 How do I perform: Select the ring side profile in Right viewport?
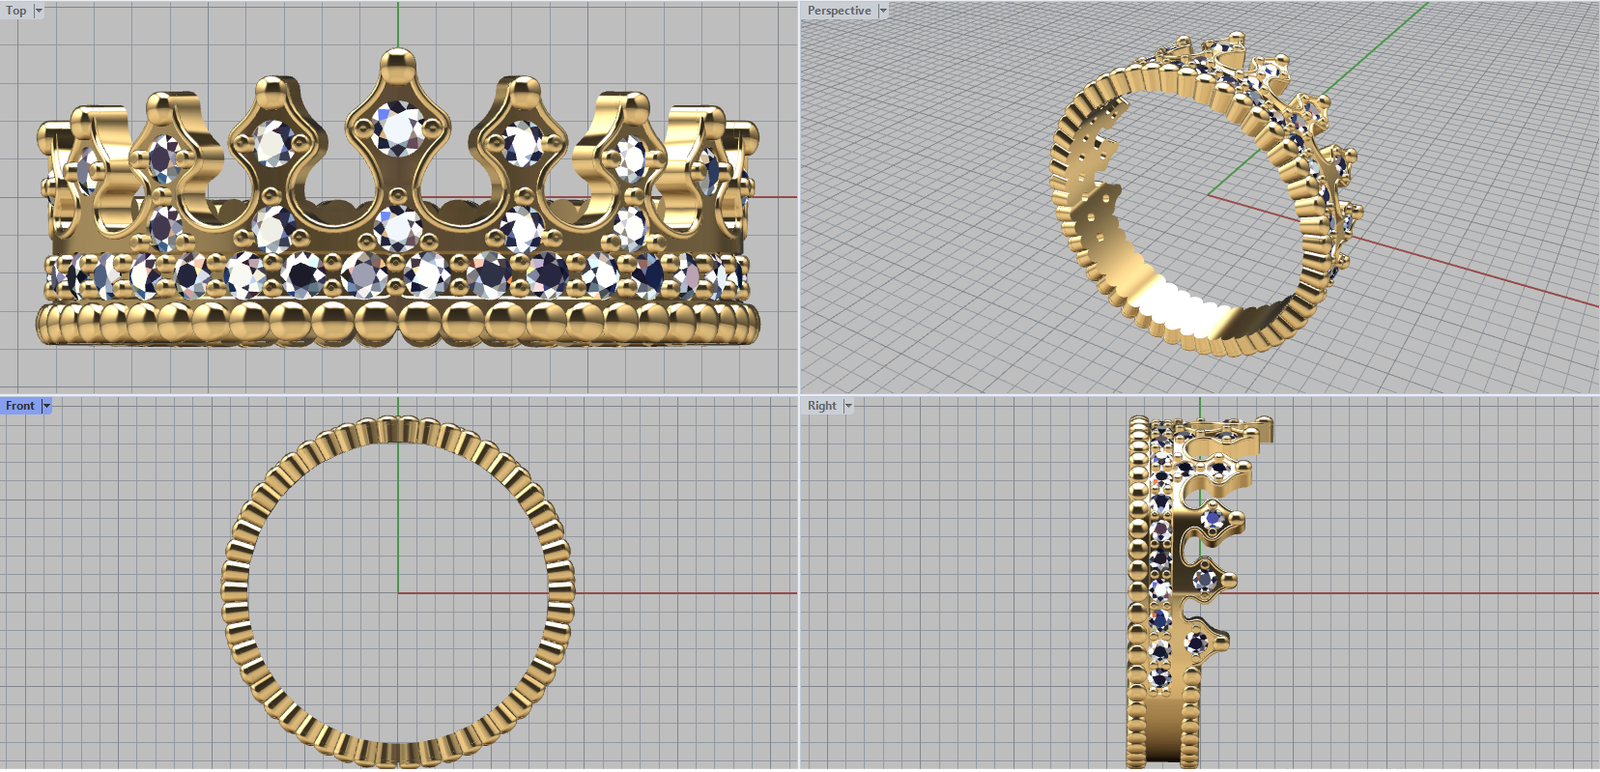[1200, 593]
